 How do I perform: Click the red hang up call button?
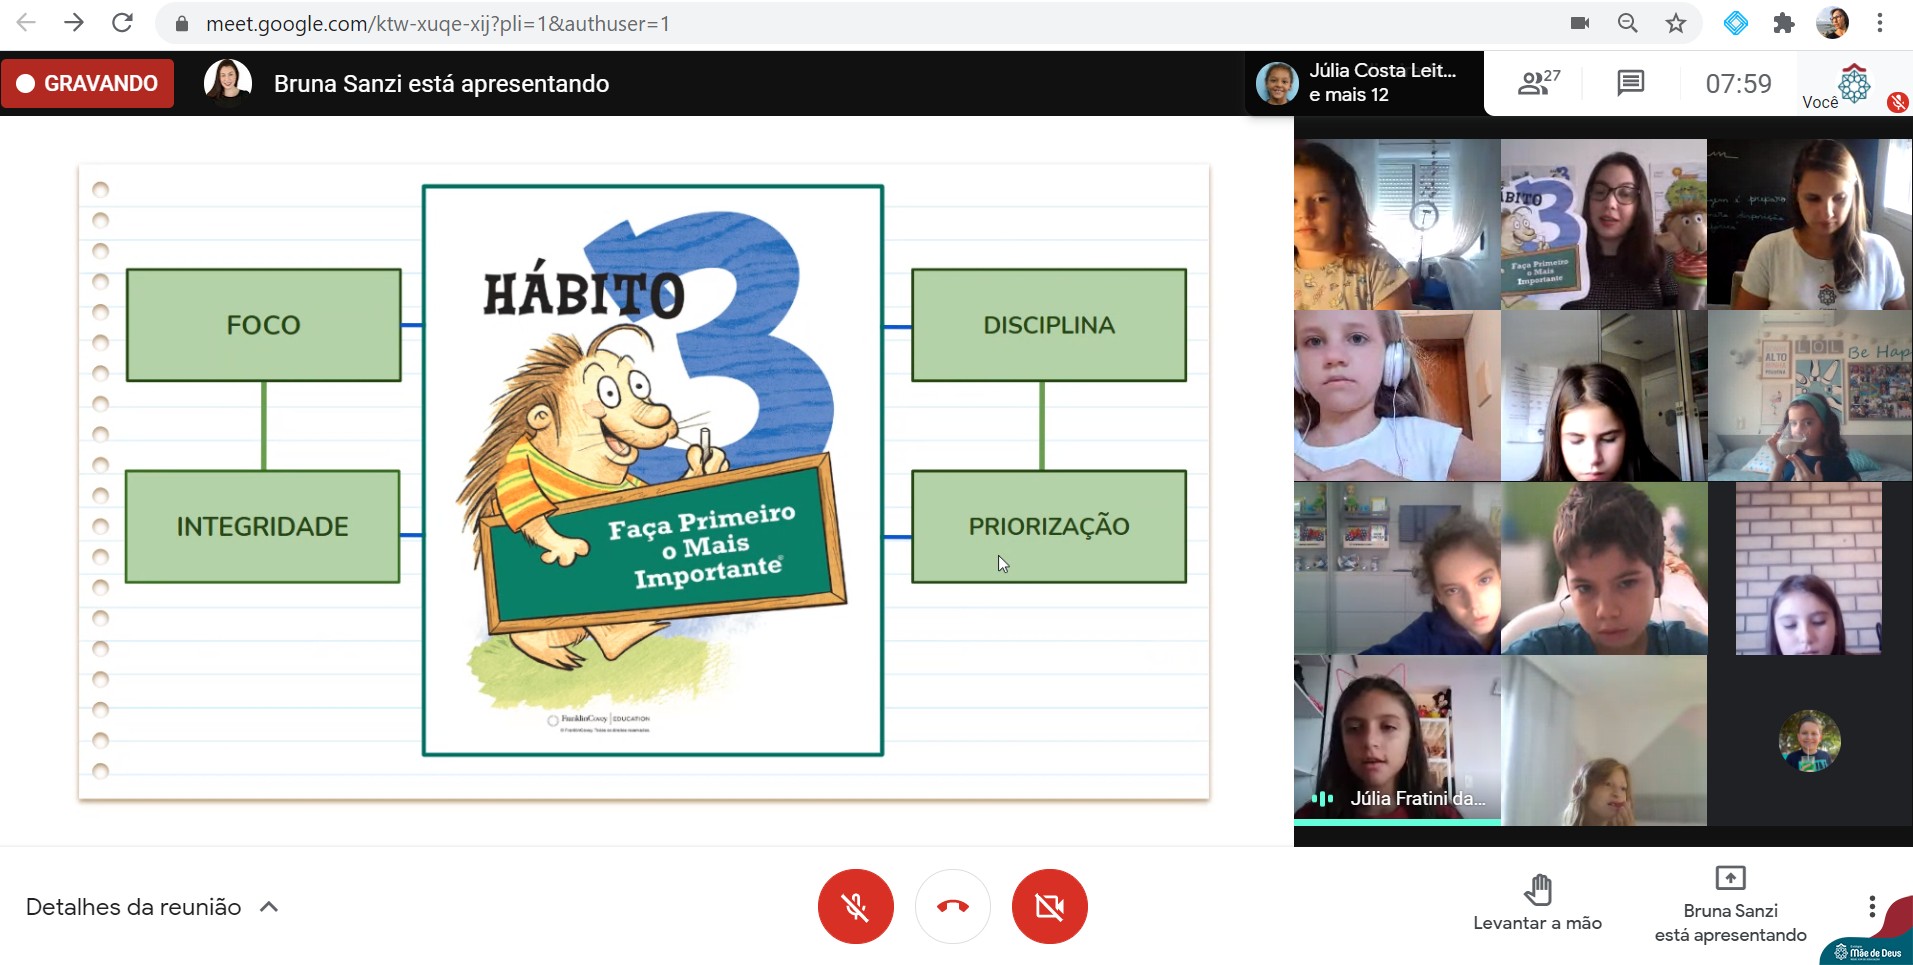[952, 906]
